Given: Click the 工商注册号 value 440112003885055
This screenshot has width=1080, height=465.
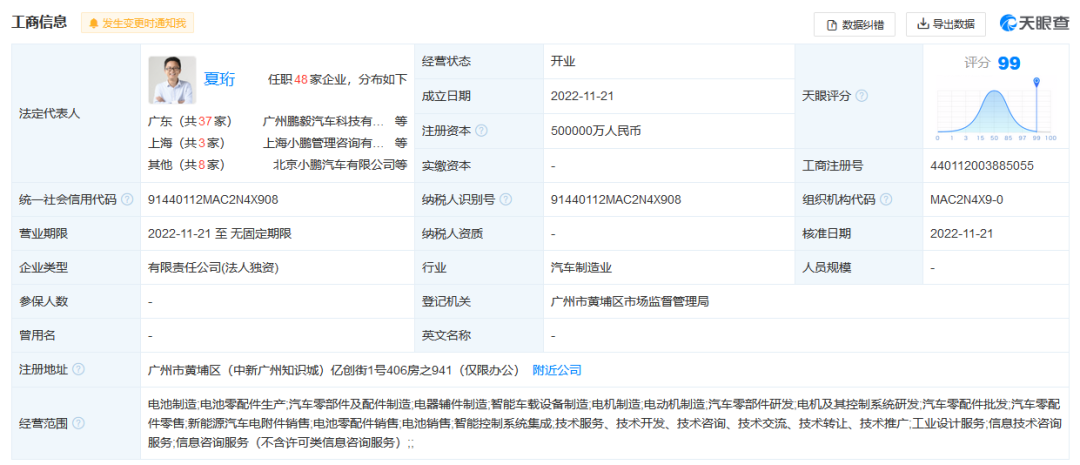Looking at the screenshot, I should tap(982, 165).
